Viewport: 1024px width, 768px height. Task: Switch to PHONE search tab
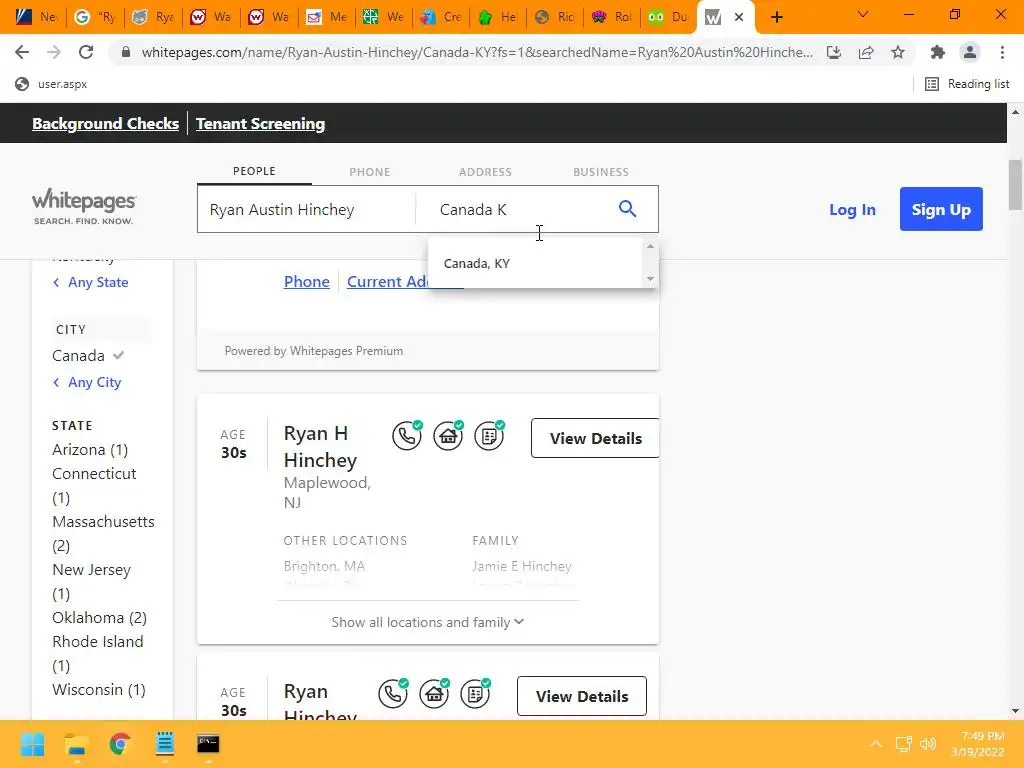coord(370,172)
